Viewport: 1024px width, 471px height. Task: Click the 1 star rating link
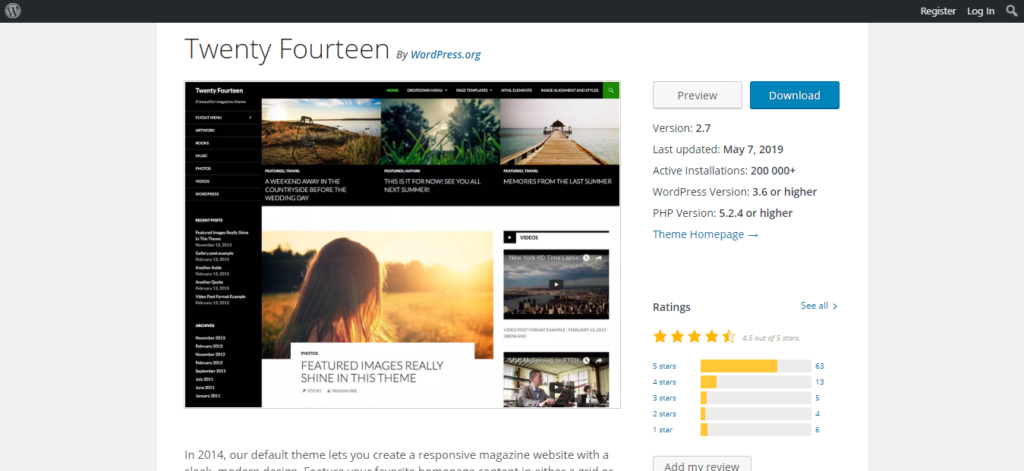pos(662,430)
